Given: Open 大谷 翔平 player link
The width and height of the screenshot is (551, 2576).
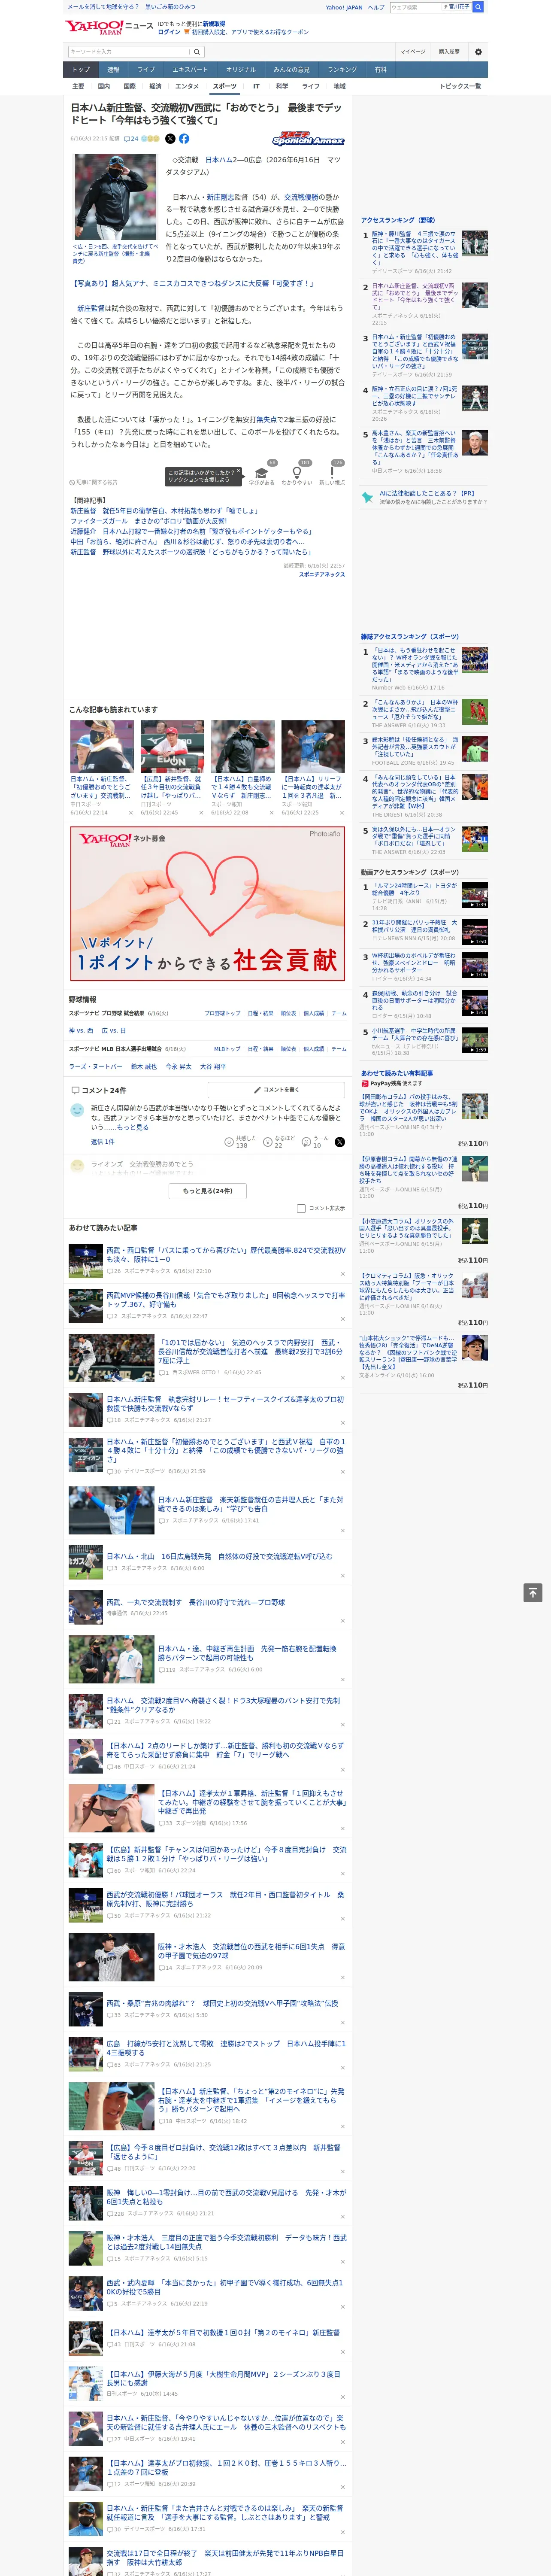Looking at the screenshot, I should [212, 1067].
